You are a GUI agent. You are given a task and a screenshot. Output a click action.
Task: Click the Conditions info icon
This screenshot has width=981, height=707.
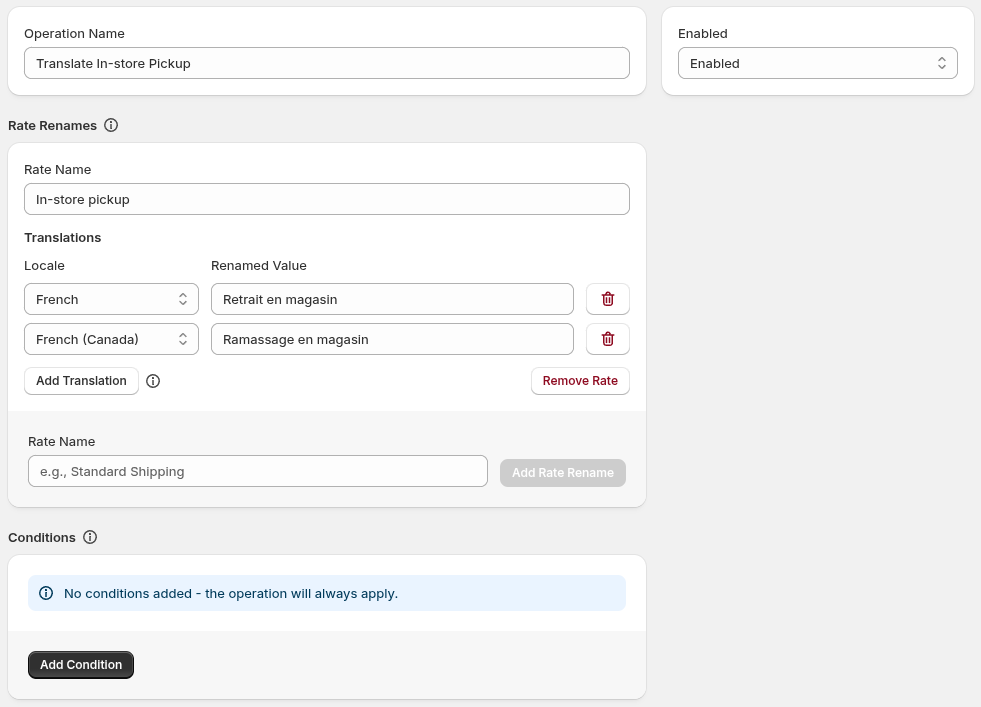(90, 537)
